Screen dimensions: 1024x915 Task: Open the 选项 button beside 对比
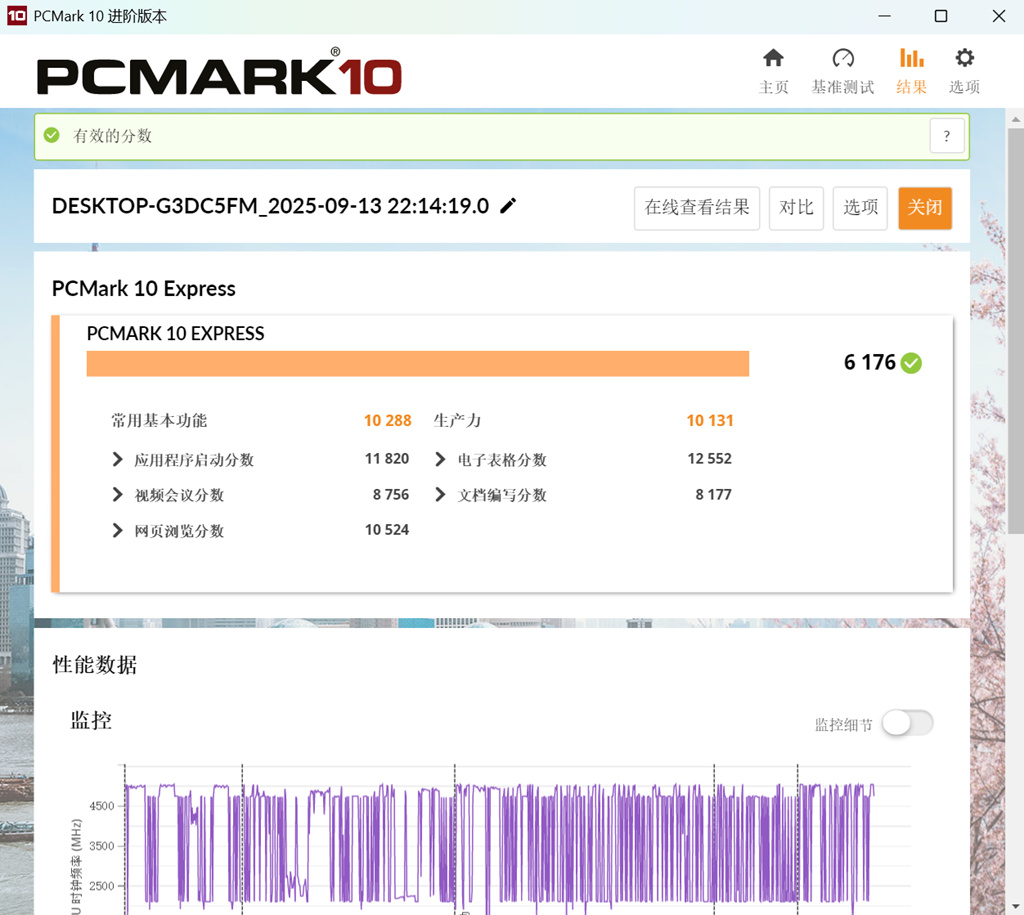coord(860,208)
